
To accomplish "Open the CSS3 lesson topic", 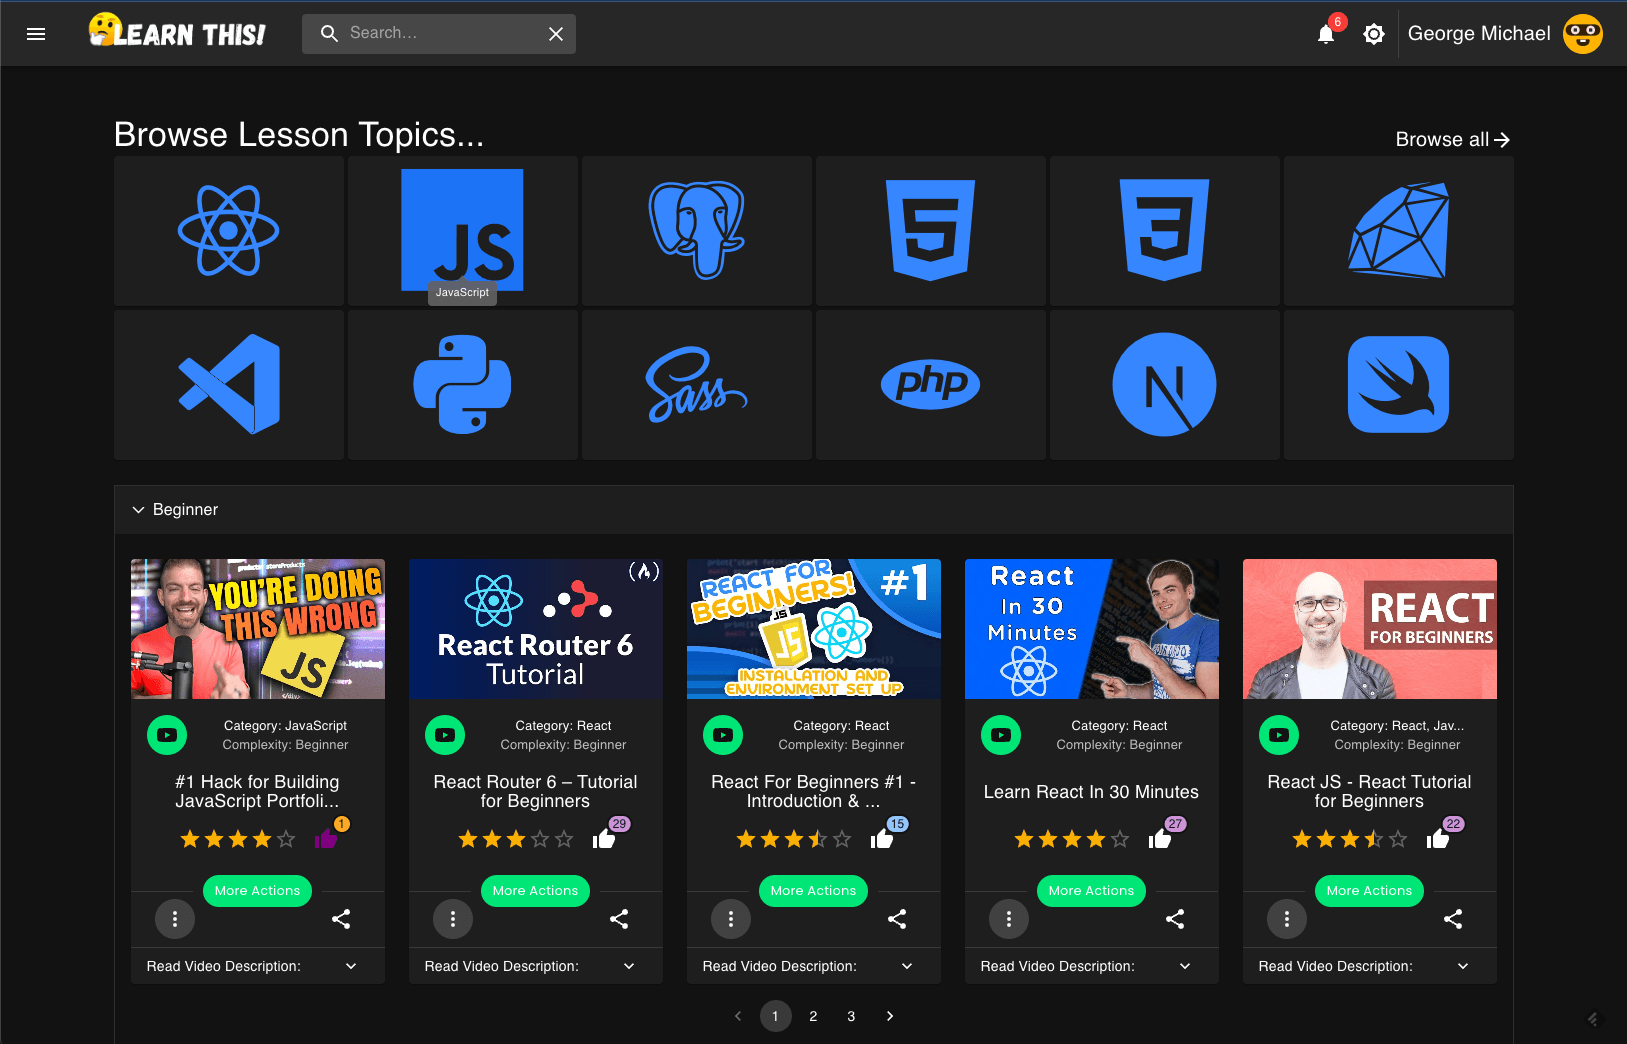I will [x=1165, y=231].
